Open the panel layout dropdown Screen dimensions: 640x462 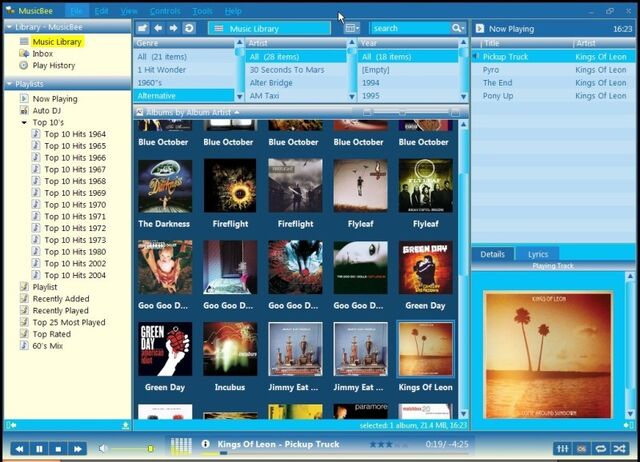pyautogui.click(x=352, y=28)
